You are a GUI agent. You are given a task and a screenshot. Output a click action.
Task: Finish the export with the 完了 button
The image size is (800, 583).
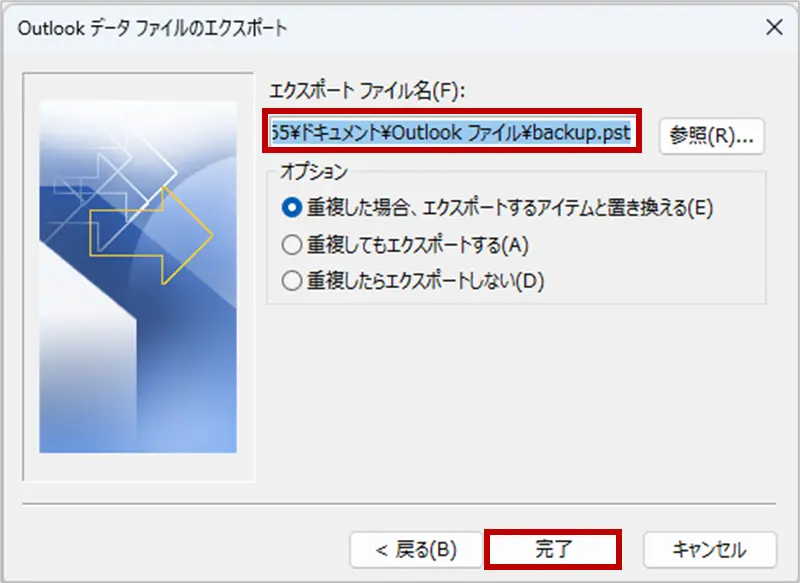pos(553,549)
